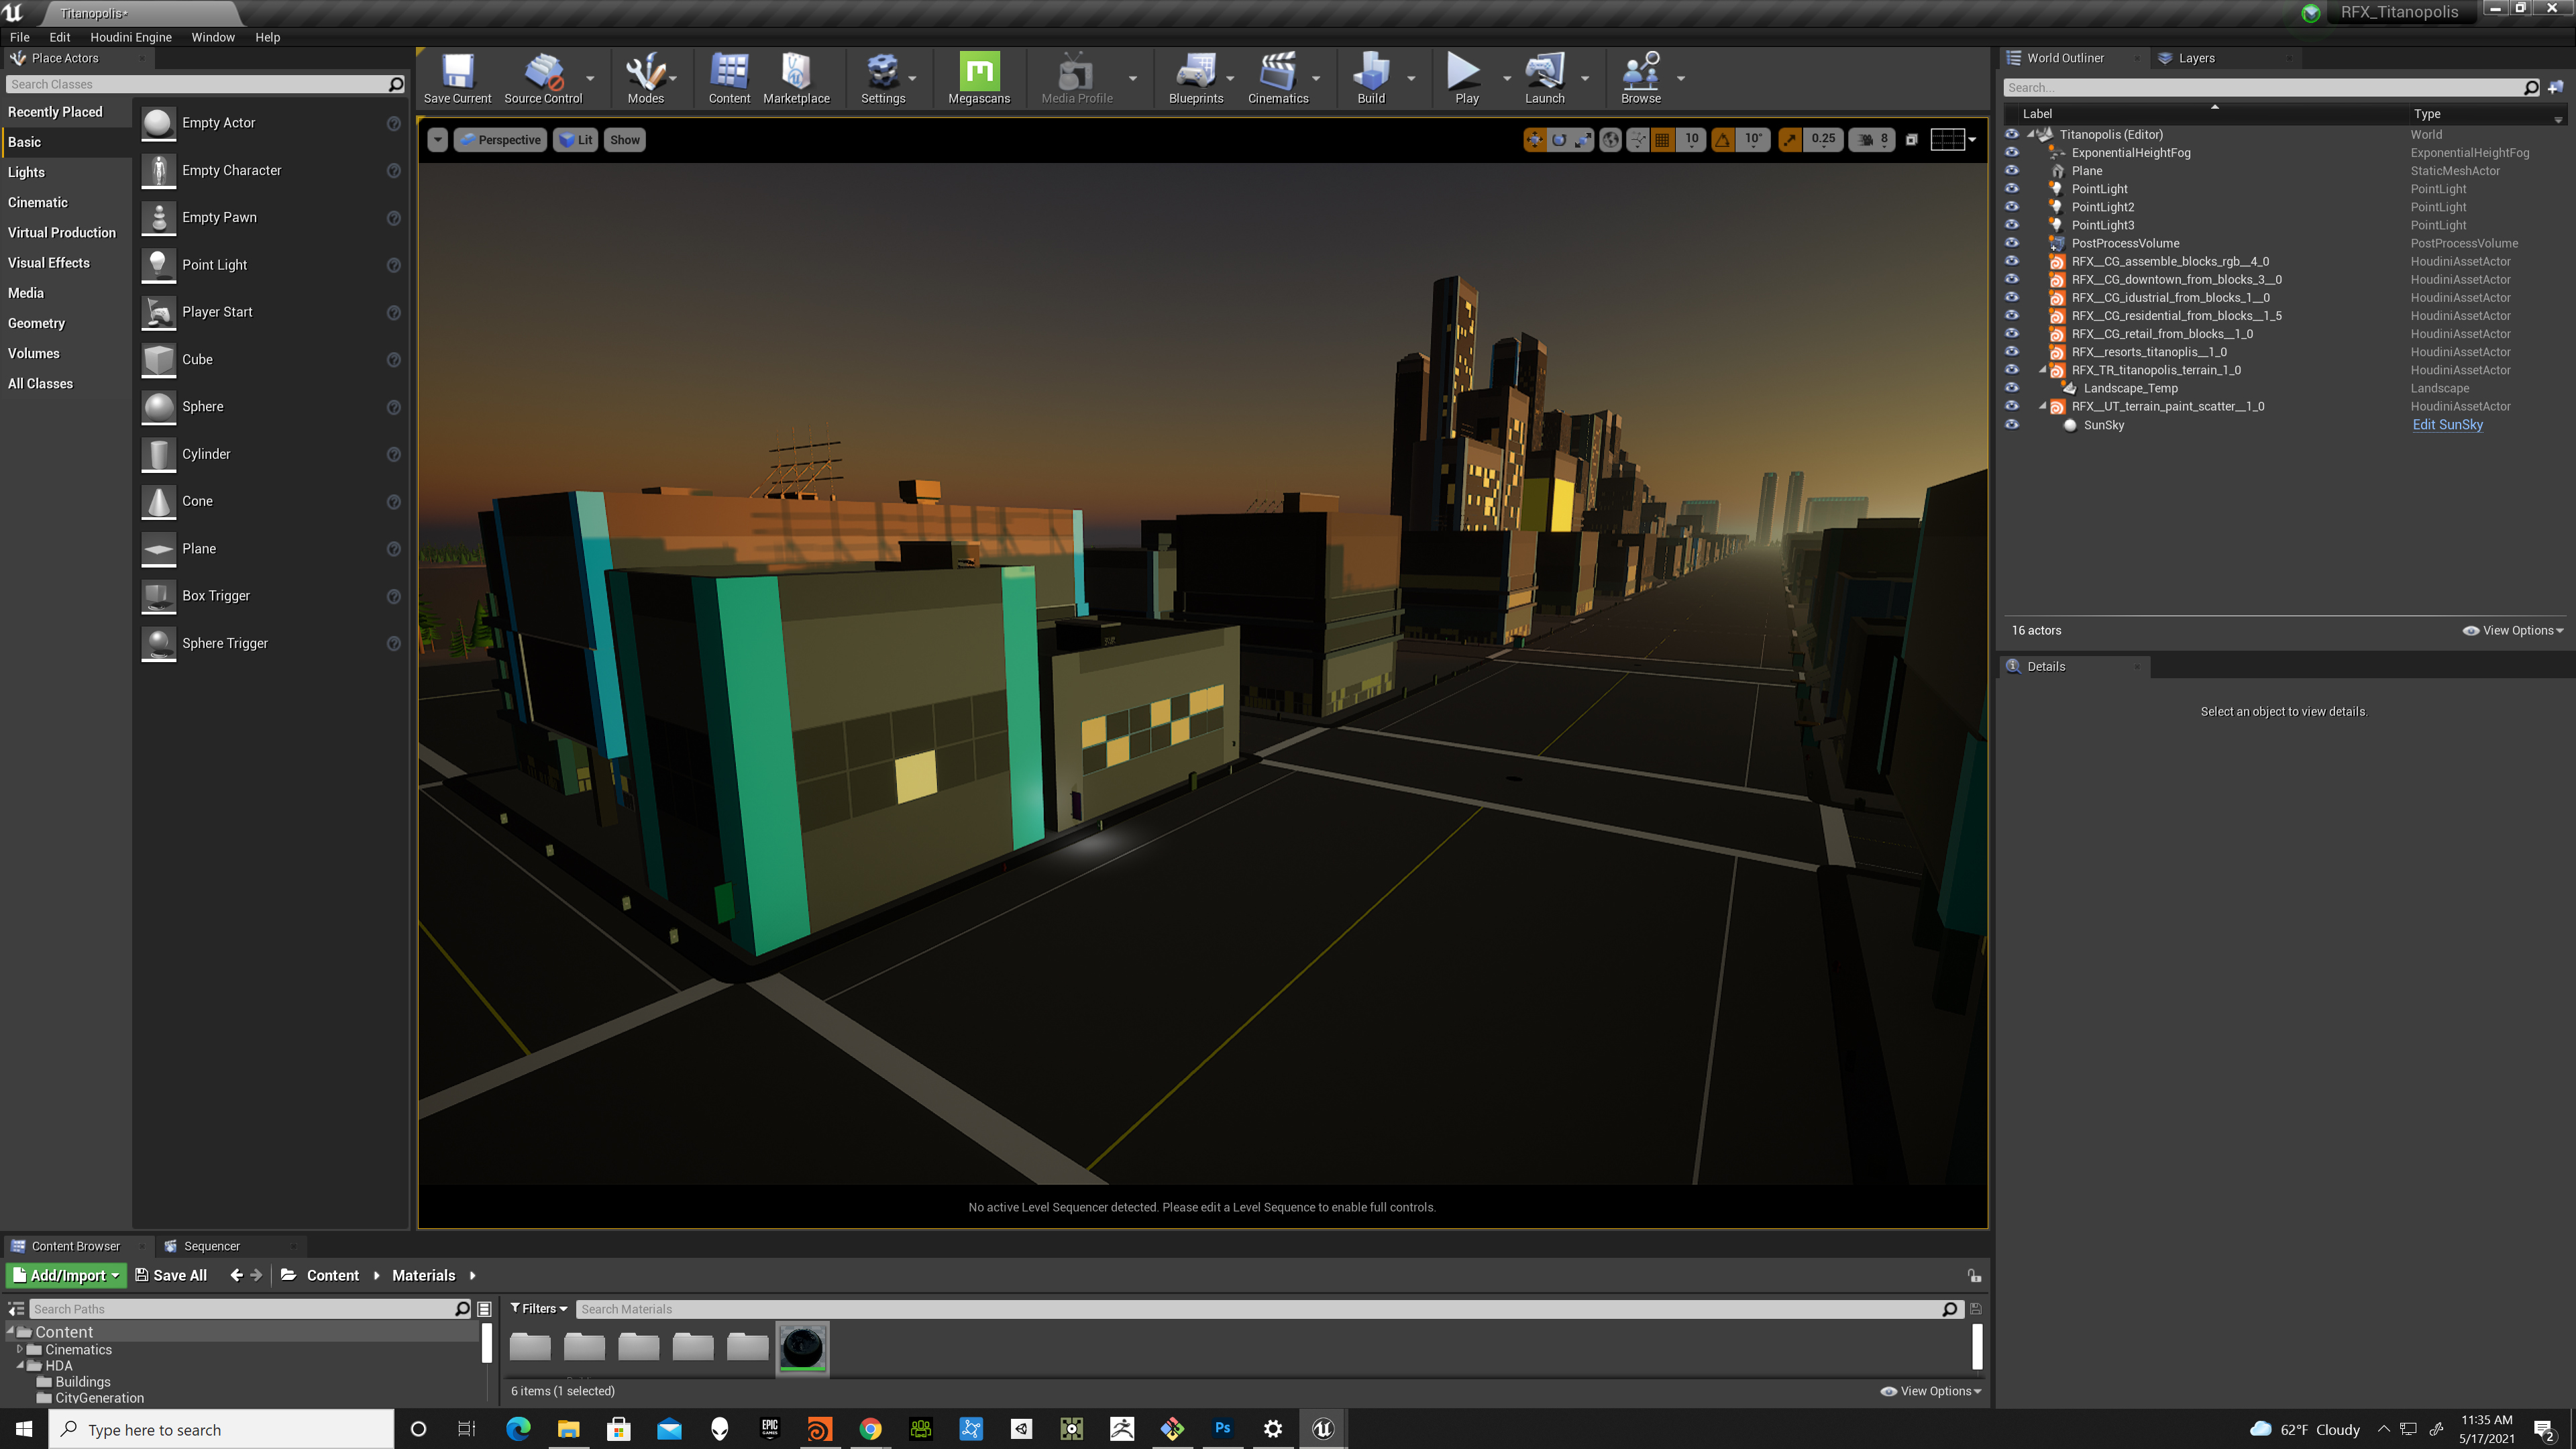2576x1449 pixels.
Task: Hide the PostProcessVolume actor
Action: tap(2012, 243)
